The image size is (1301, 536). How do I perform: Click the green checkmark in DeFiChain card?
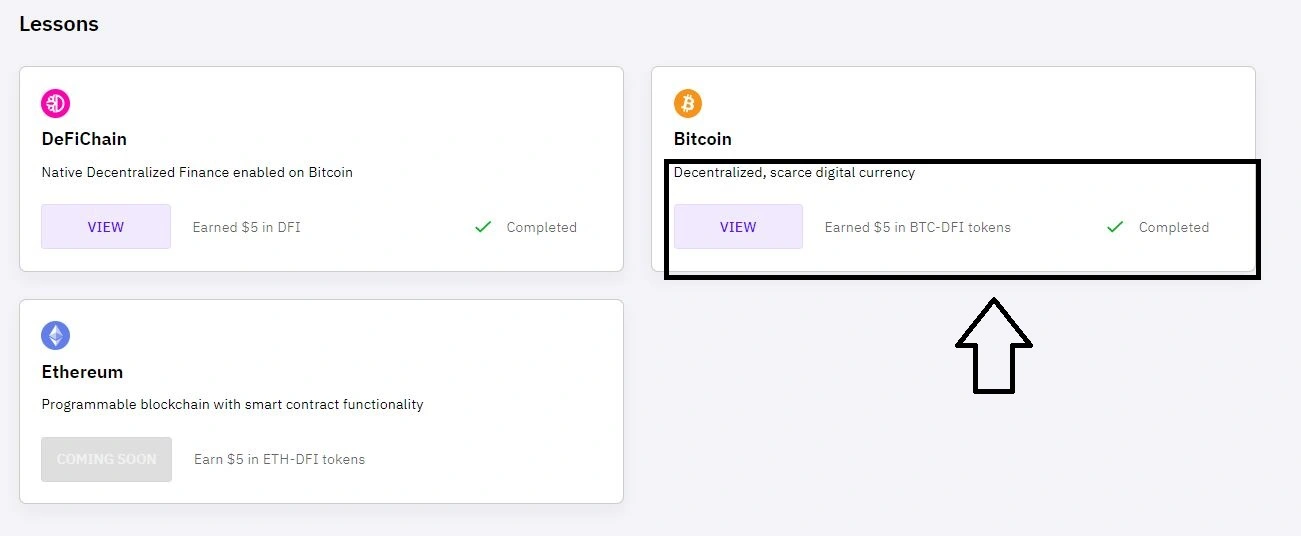(483, 227)
